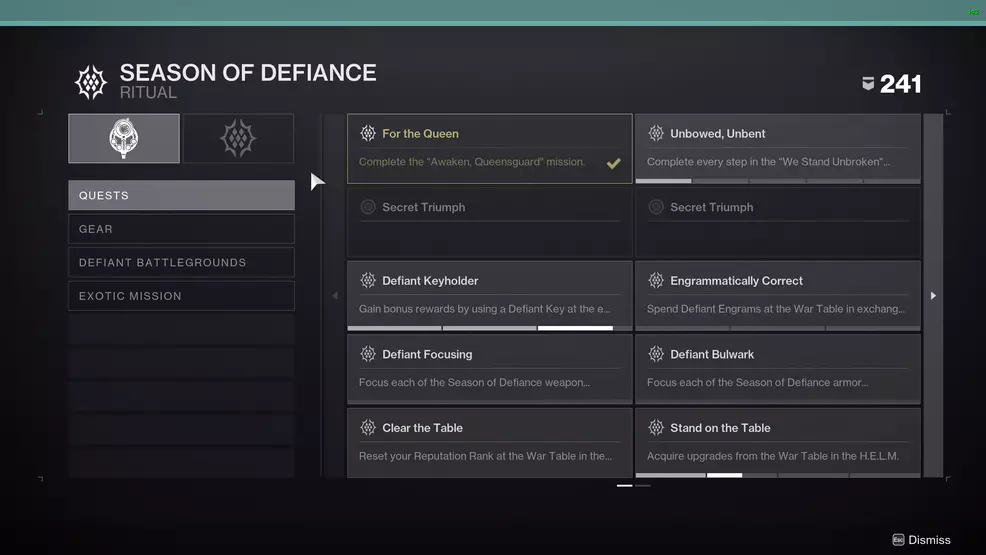Click the Season of Defiance header emblem

91,83
